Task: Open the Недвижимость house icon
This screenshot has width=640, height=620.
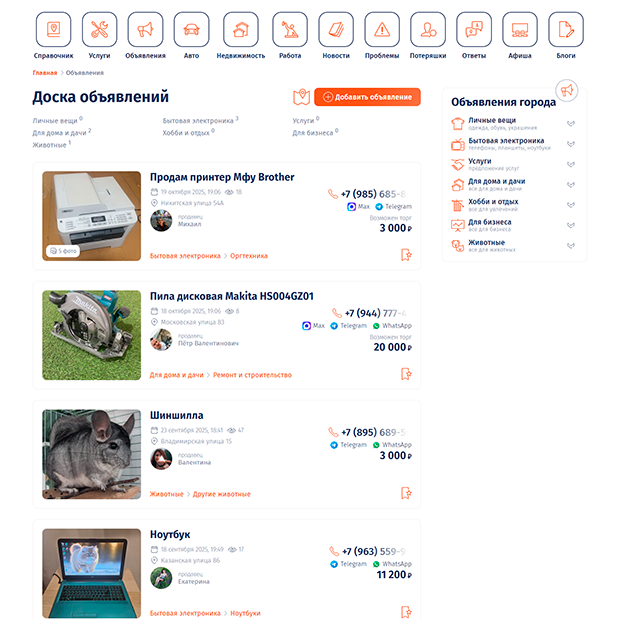Action: (241, 29)
